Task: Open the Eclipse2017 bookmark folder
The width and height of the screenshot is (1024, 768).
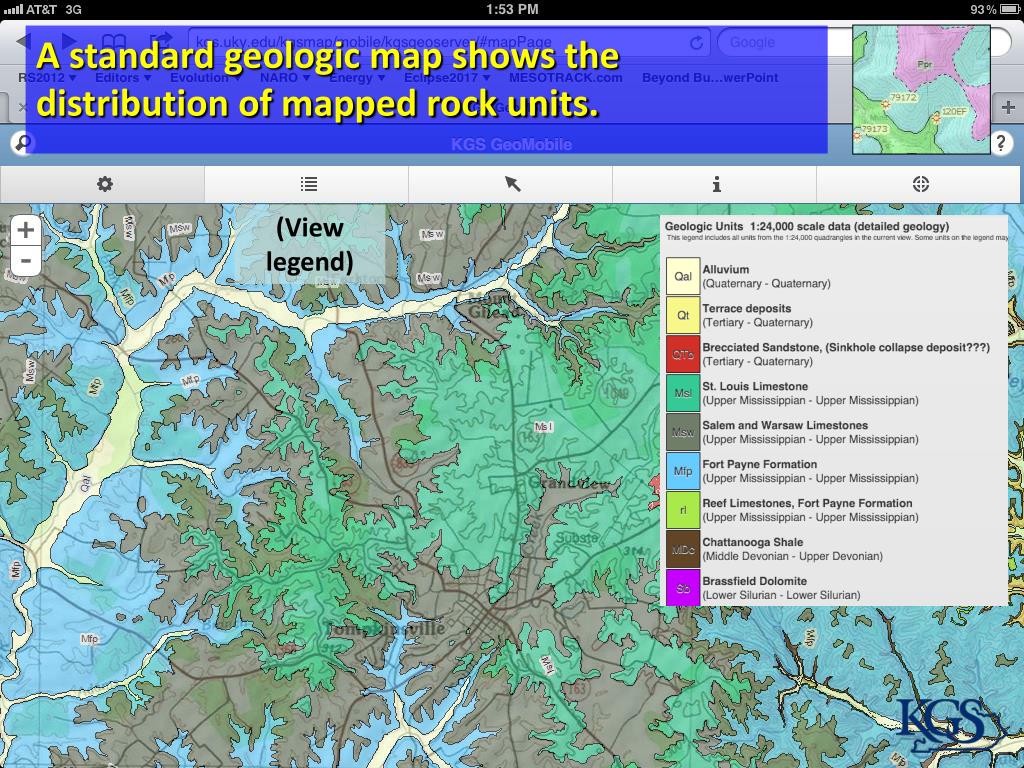Action: [446, 78]
